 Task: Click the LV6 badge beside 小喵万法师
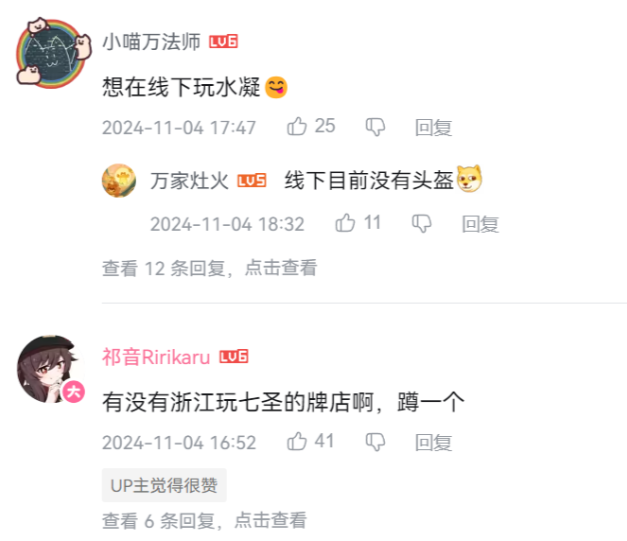[x=224, y=41]
